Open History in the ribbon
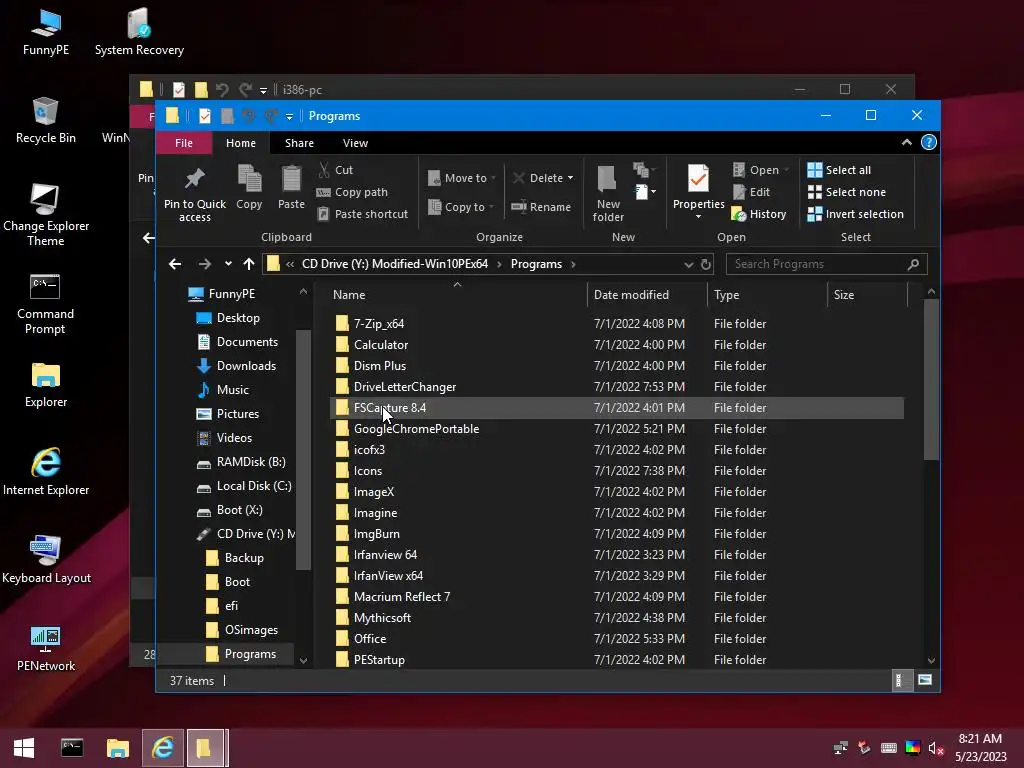Image resolution: width=1024 pixels, height=768 pixels. pyautogui.click(x=759, y=214)
